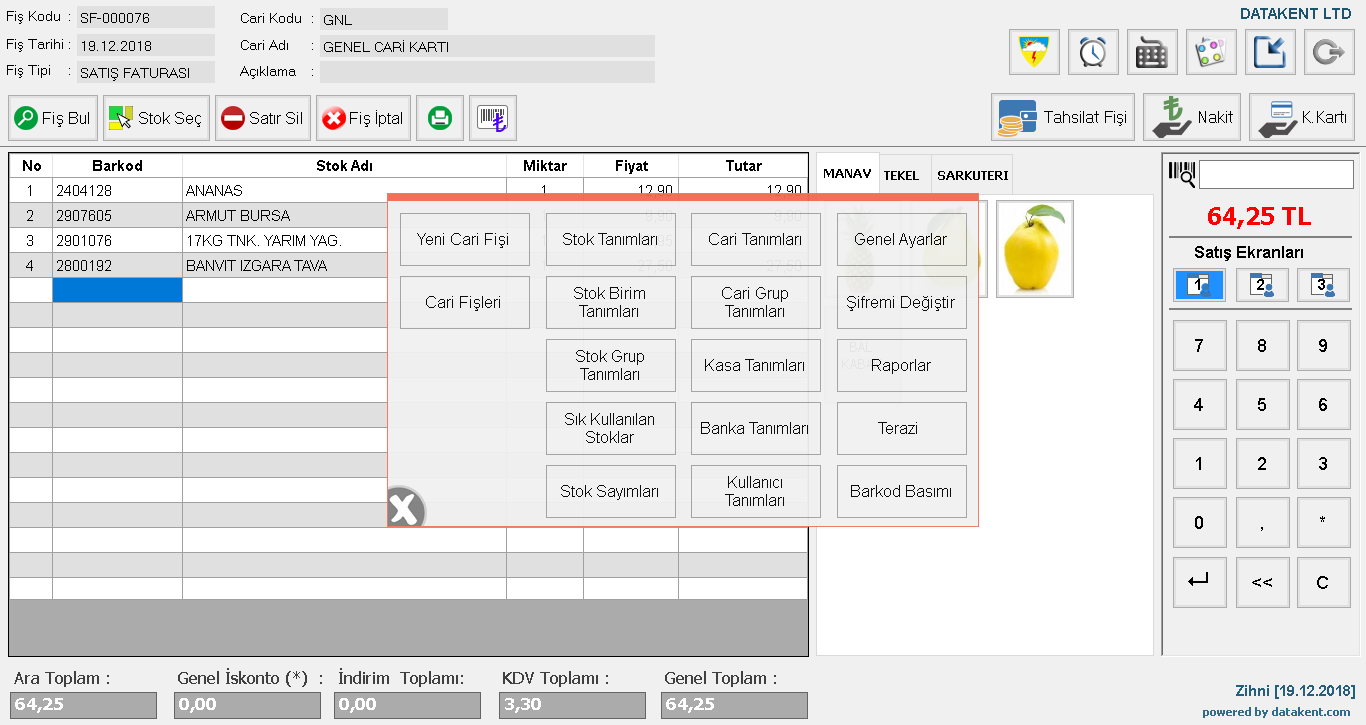Click the barcode input field
The image size is (1366, 725).
(x=1276, y=174)
